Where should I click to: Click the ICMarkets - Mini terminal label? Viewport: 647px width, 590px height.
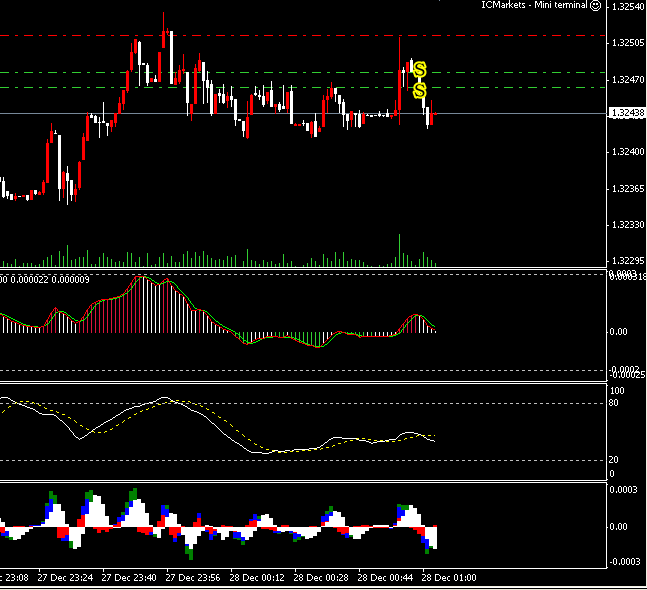click(x=534, y=5)
